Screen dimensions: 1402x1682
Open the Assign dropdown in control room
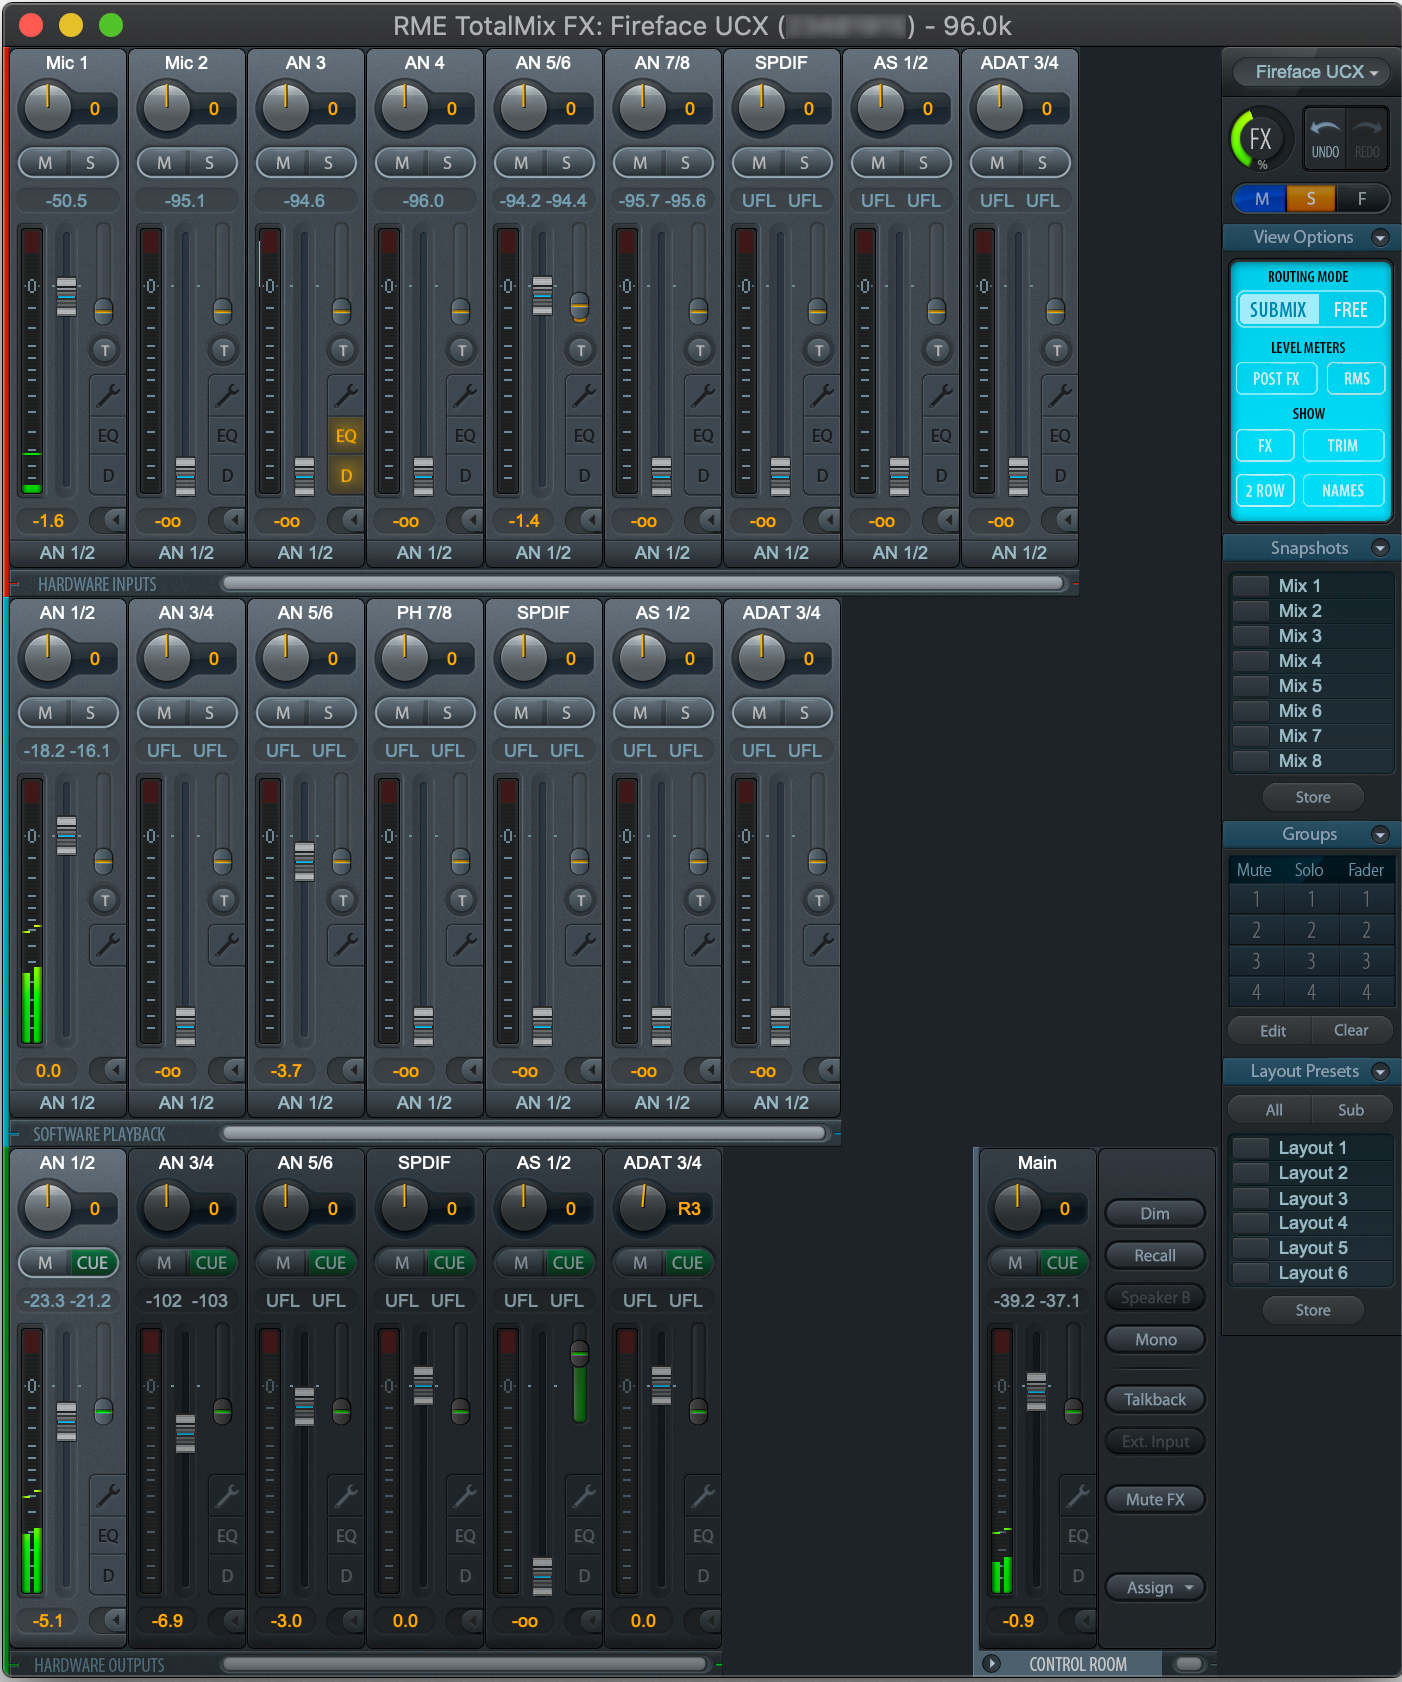(1155, 1588)
